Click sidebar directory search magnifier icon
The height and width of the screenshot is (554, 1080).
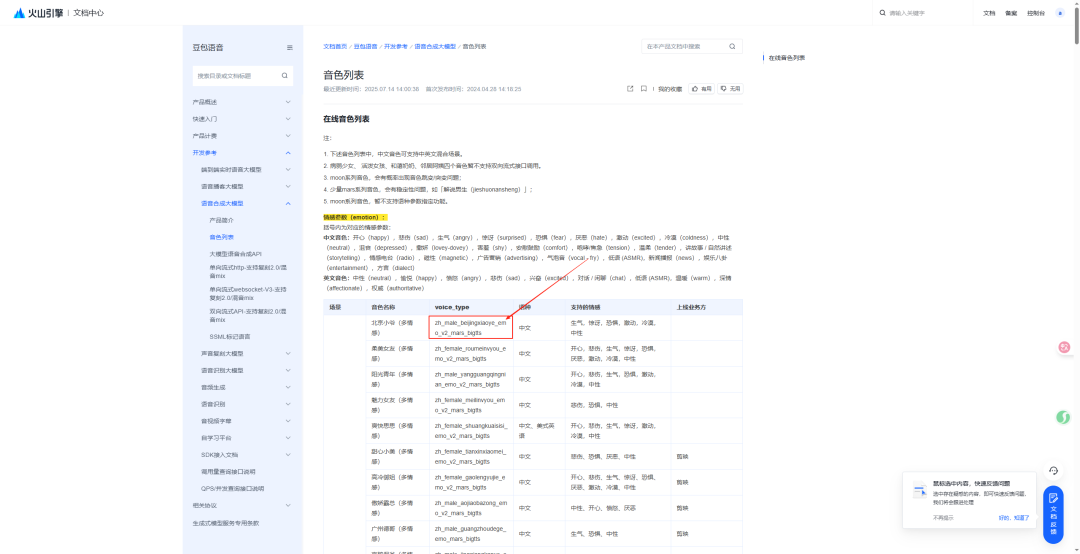pyautogui.click(x=284, y=76)
